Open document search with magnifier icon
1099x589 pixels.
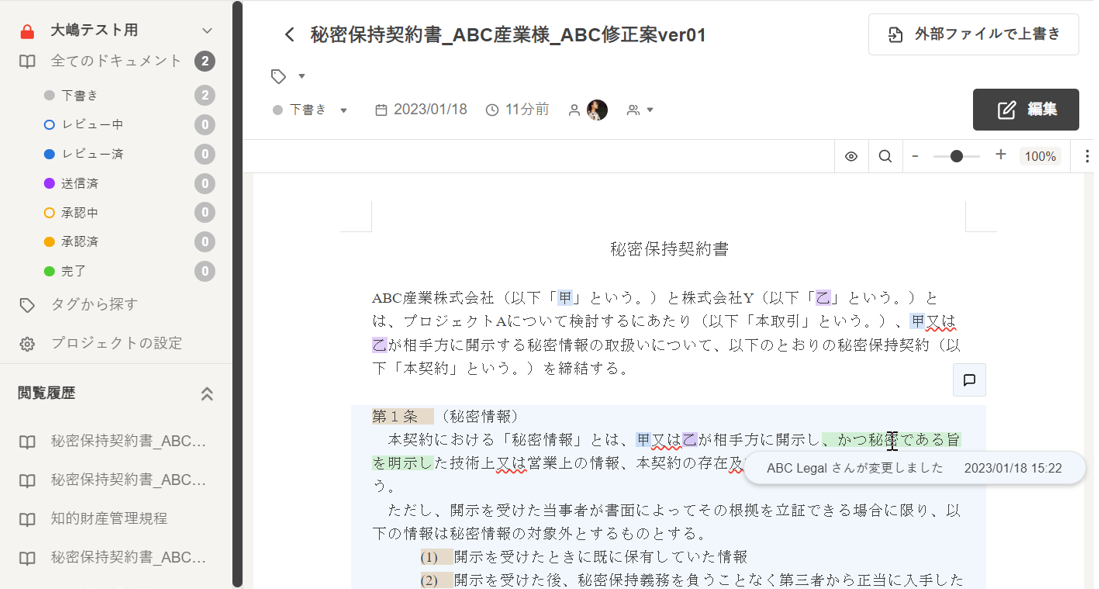coord(885,156)
